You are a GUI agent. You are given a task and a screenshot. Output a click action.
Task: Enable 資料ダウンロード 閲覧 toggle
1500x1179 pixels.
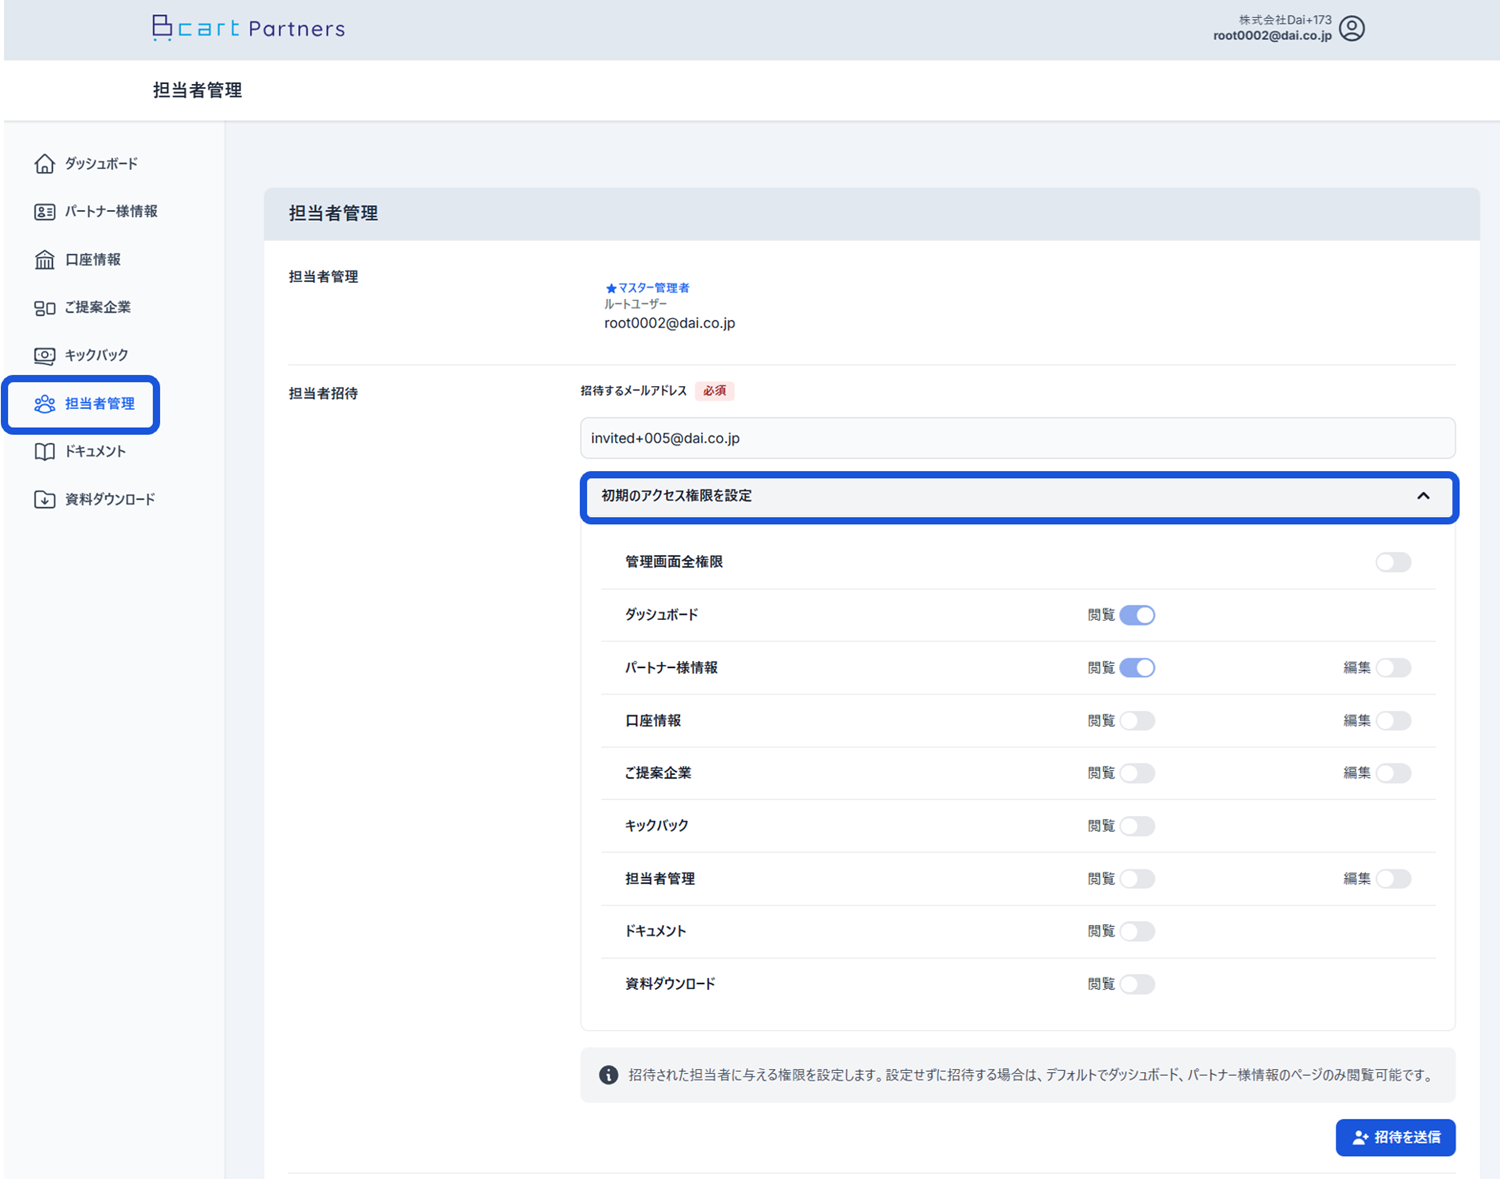(1137, 984)
